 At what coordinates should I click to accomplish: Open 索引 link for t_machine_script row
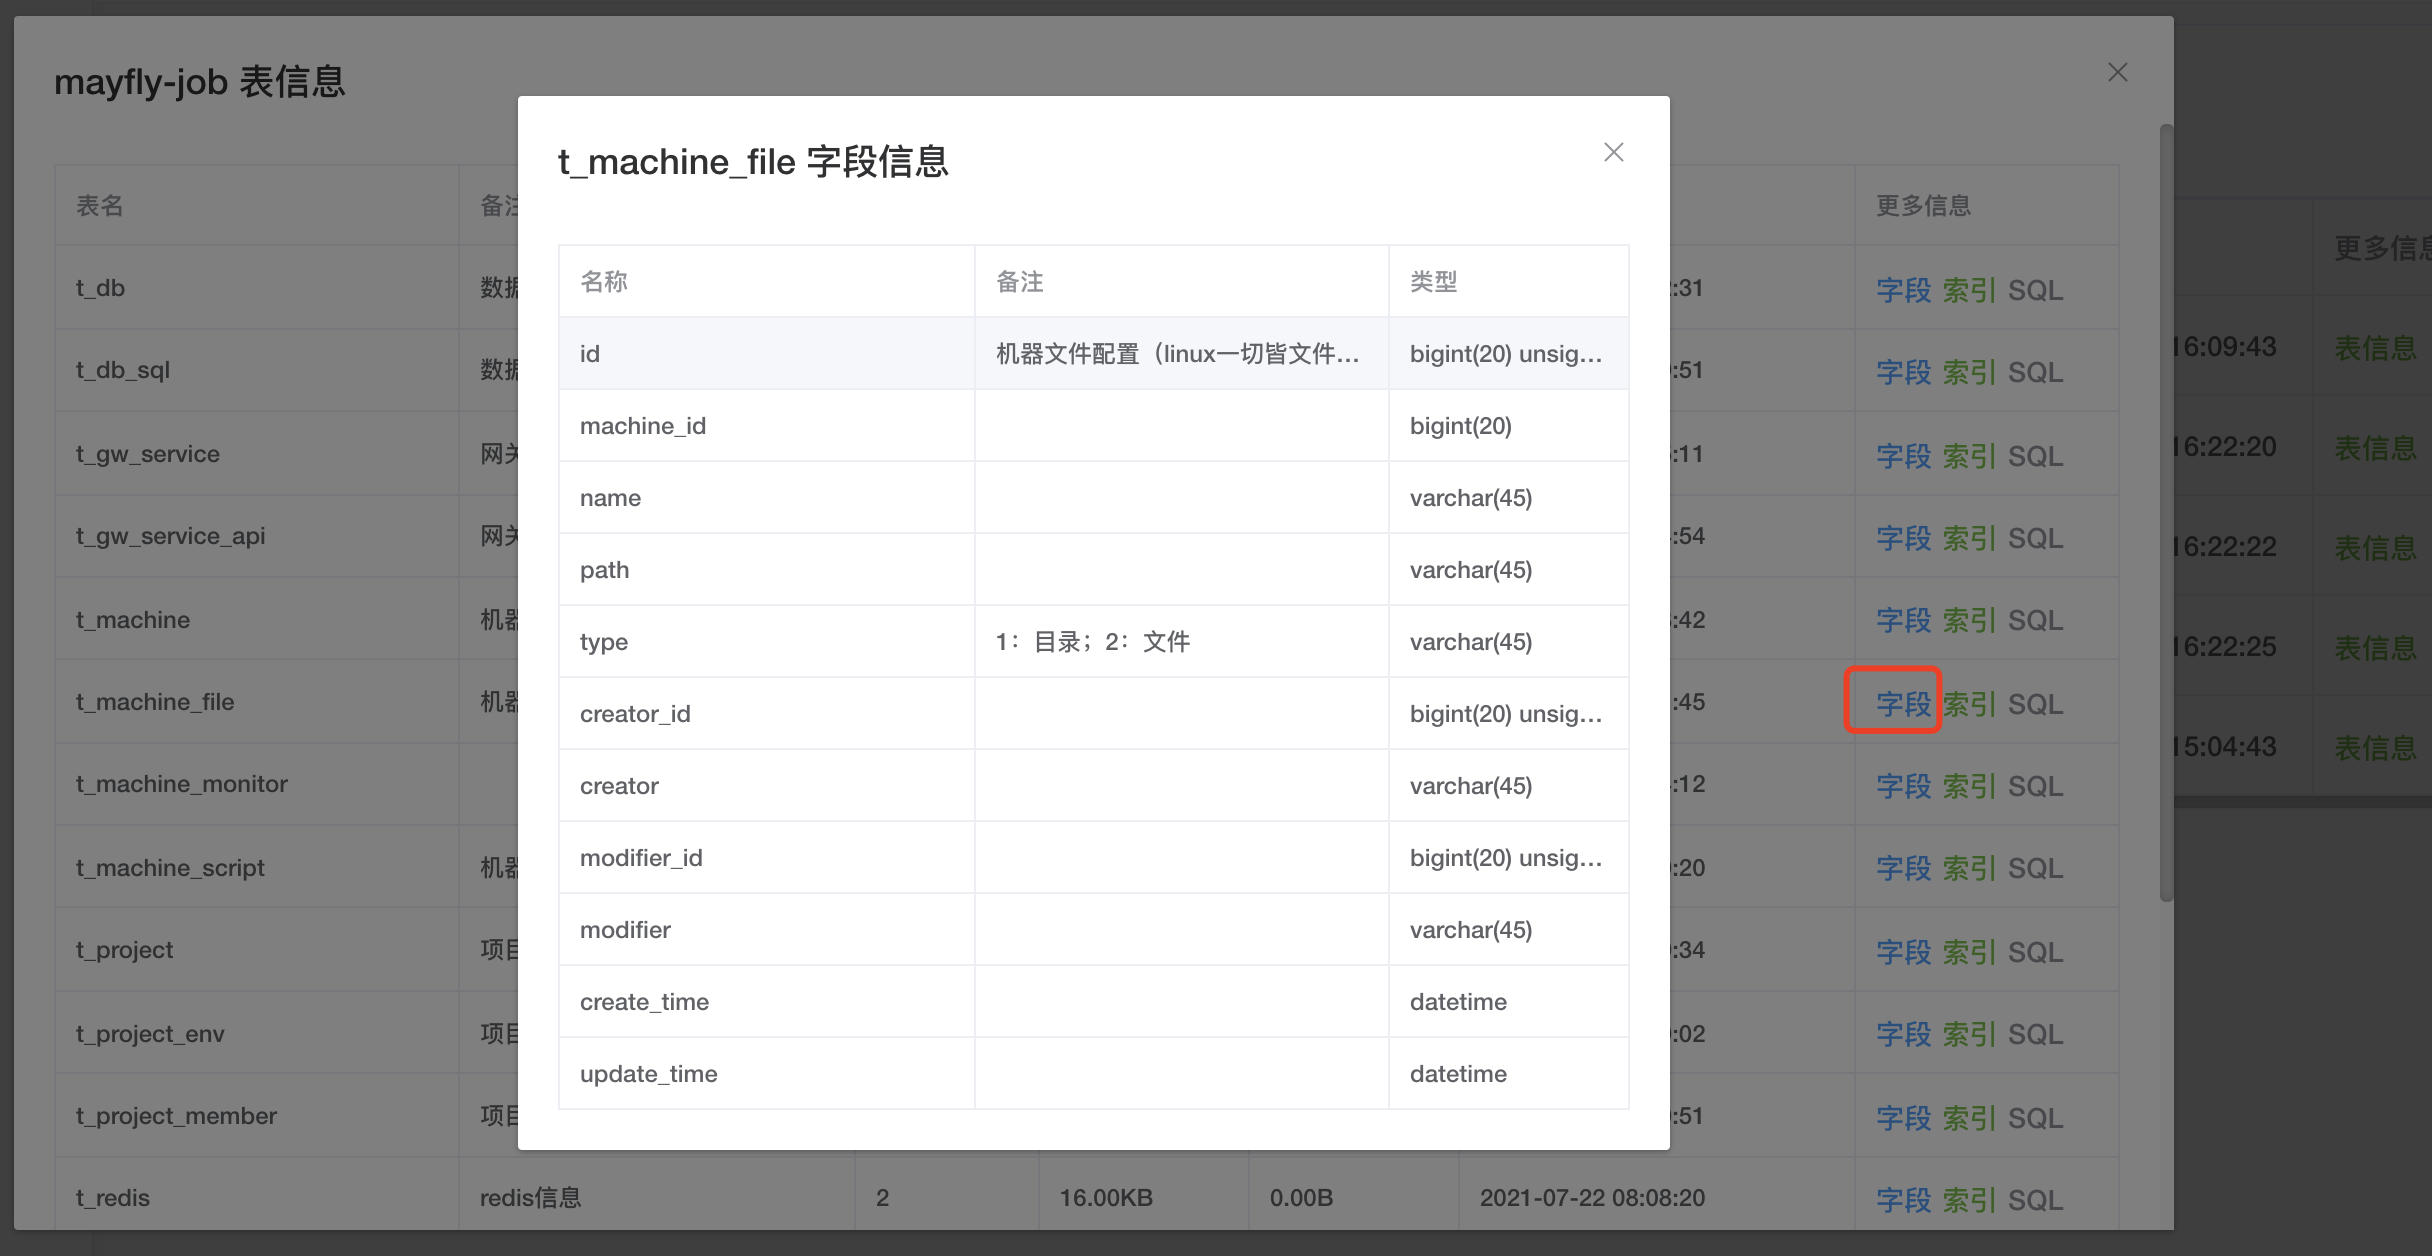(1969, 868)
